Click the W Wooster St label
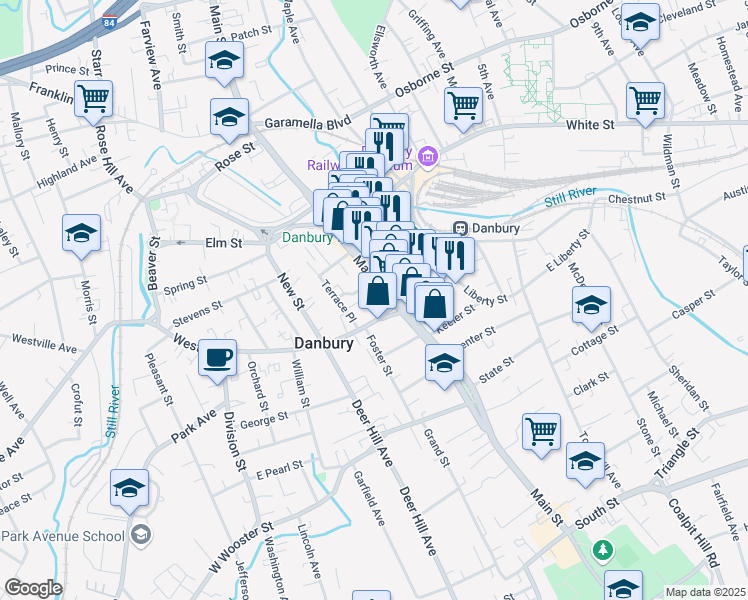748x600 pixels. point(241,547)
